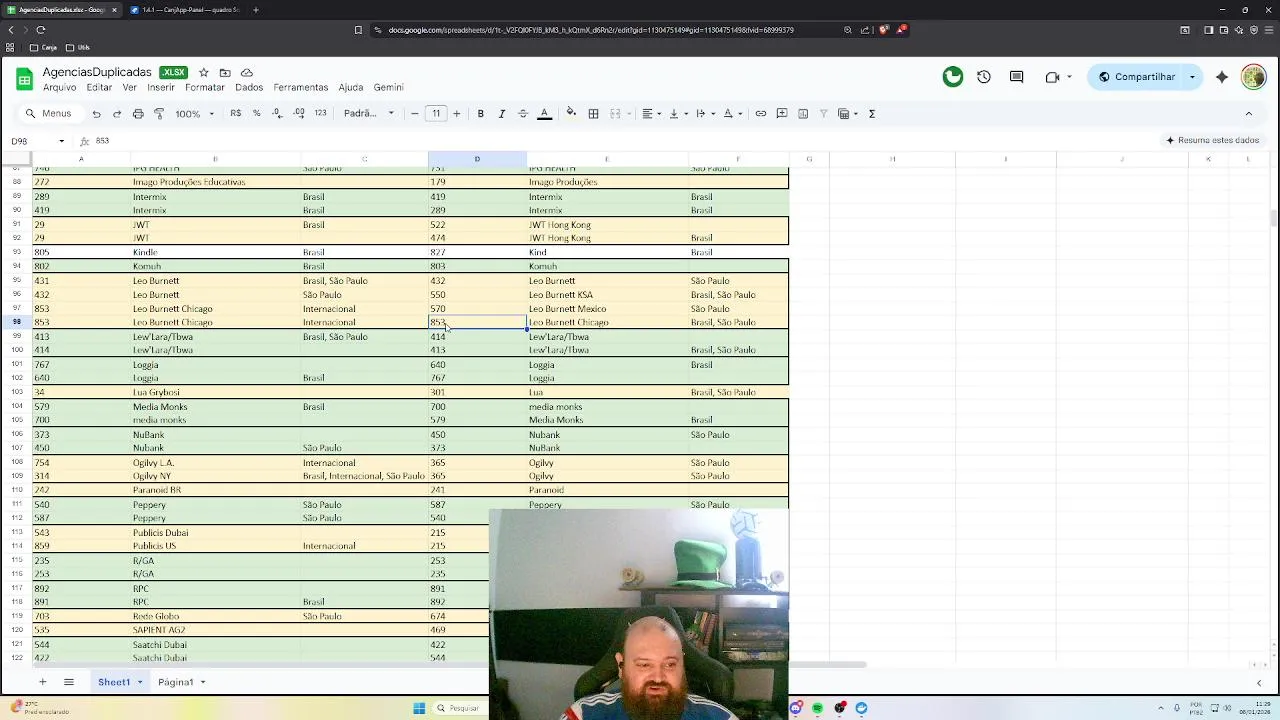This screenshot has height=720, width=1280.
Task: Toggle italic formatting
Action: pos(501,114)
